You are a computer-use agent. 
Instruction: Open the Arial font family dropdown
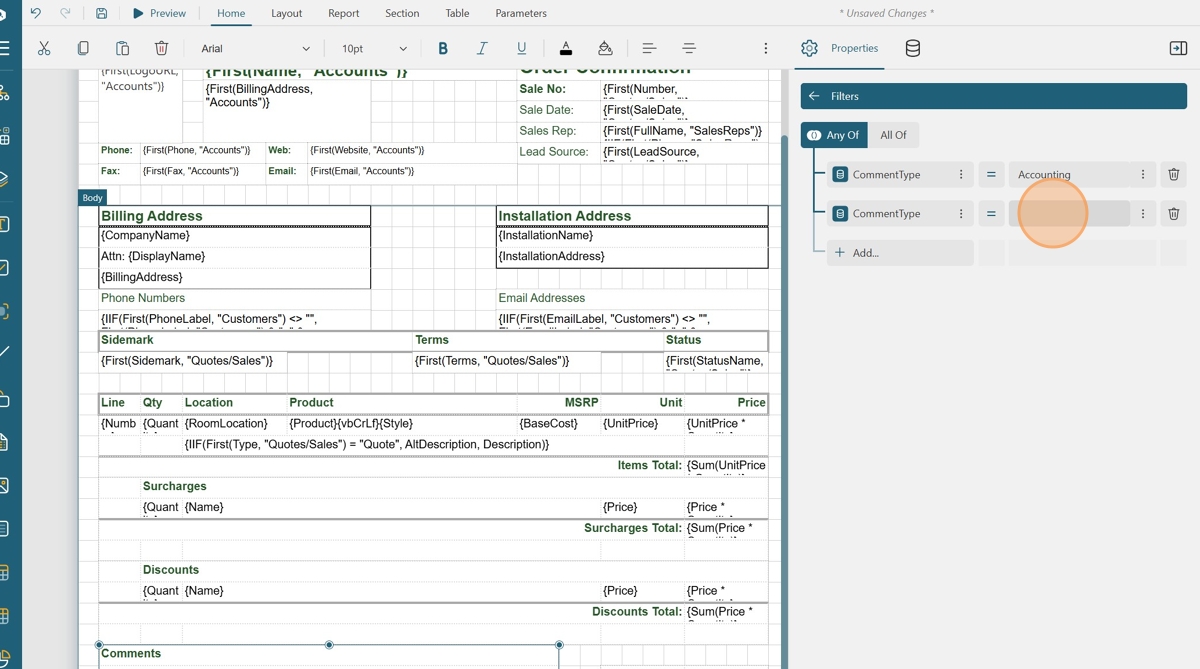(x=255, y=48)
